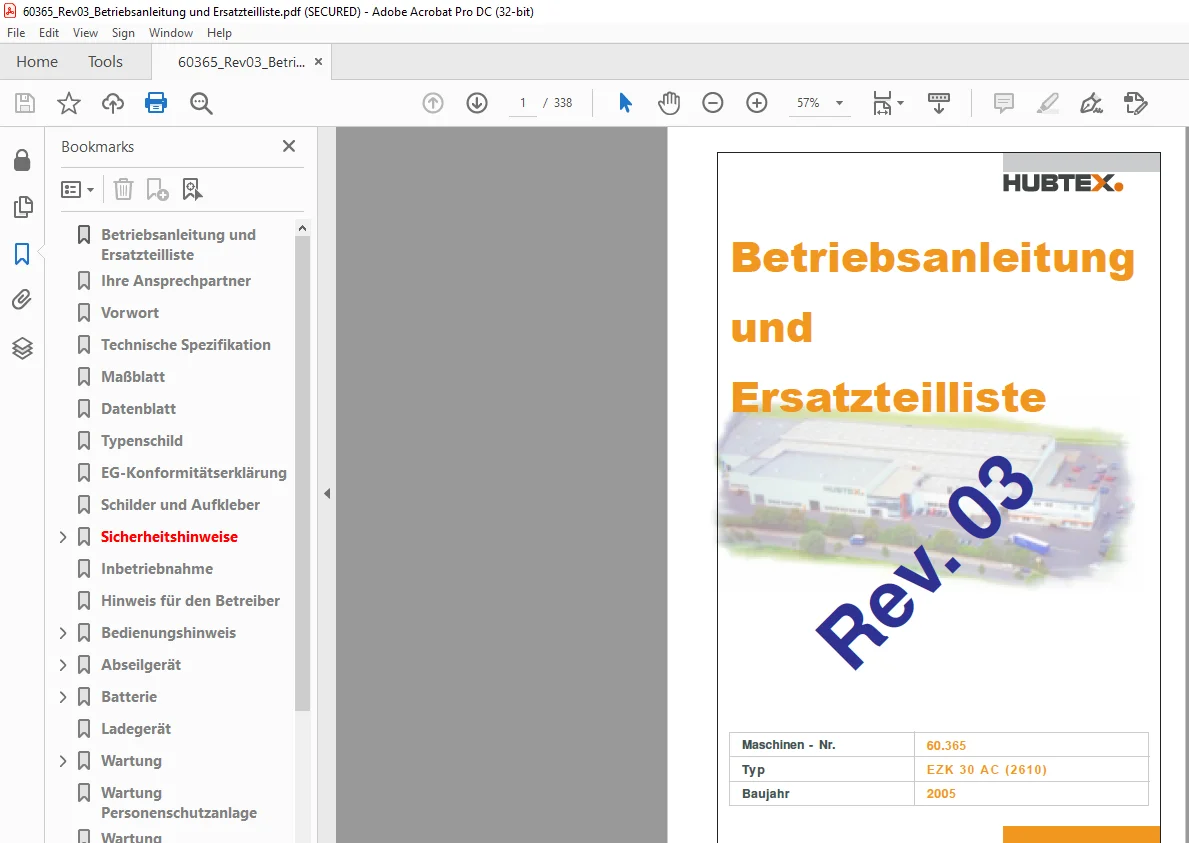Open the Help menu

click(219, 33)
